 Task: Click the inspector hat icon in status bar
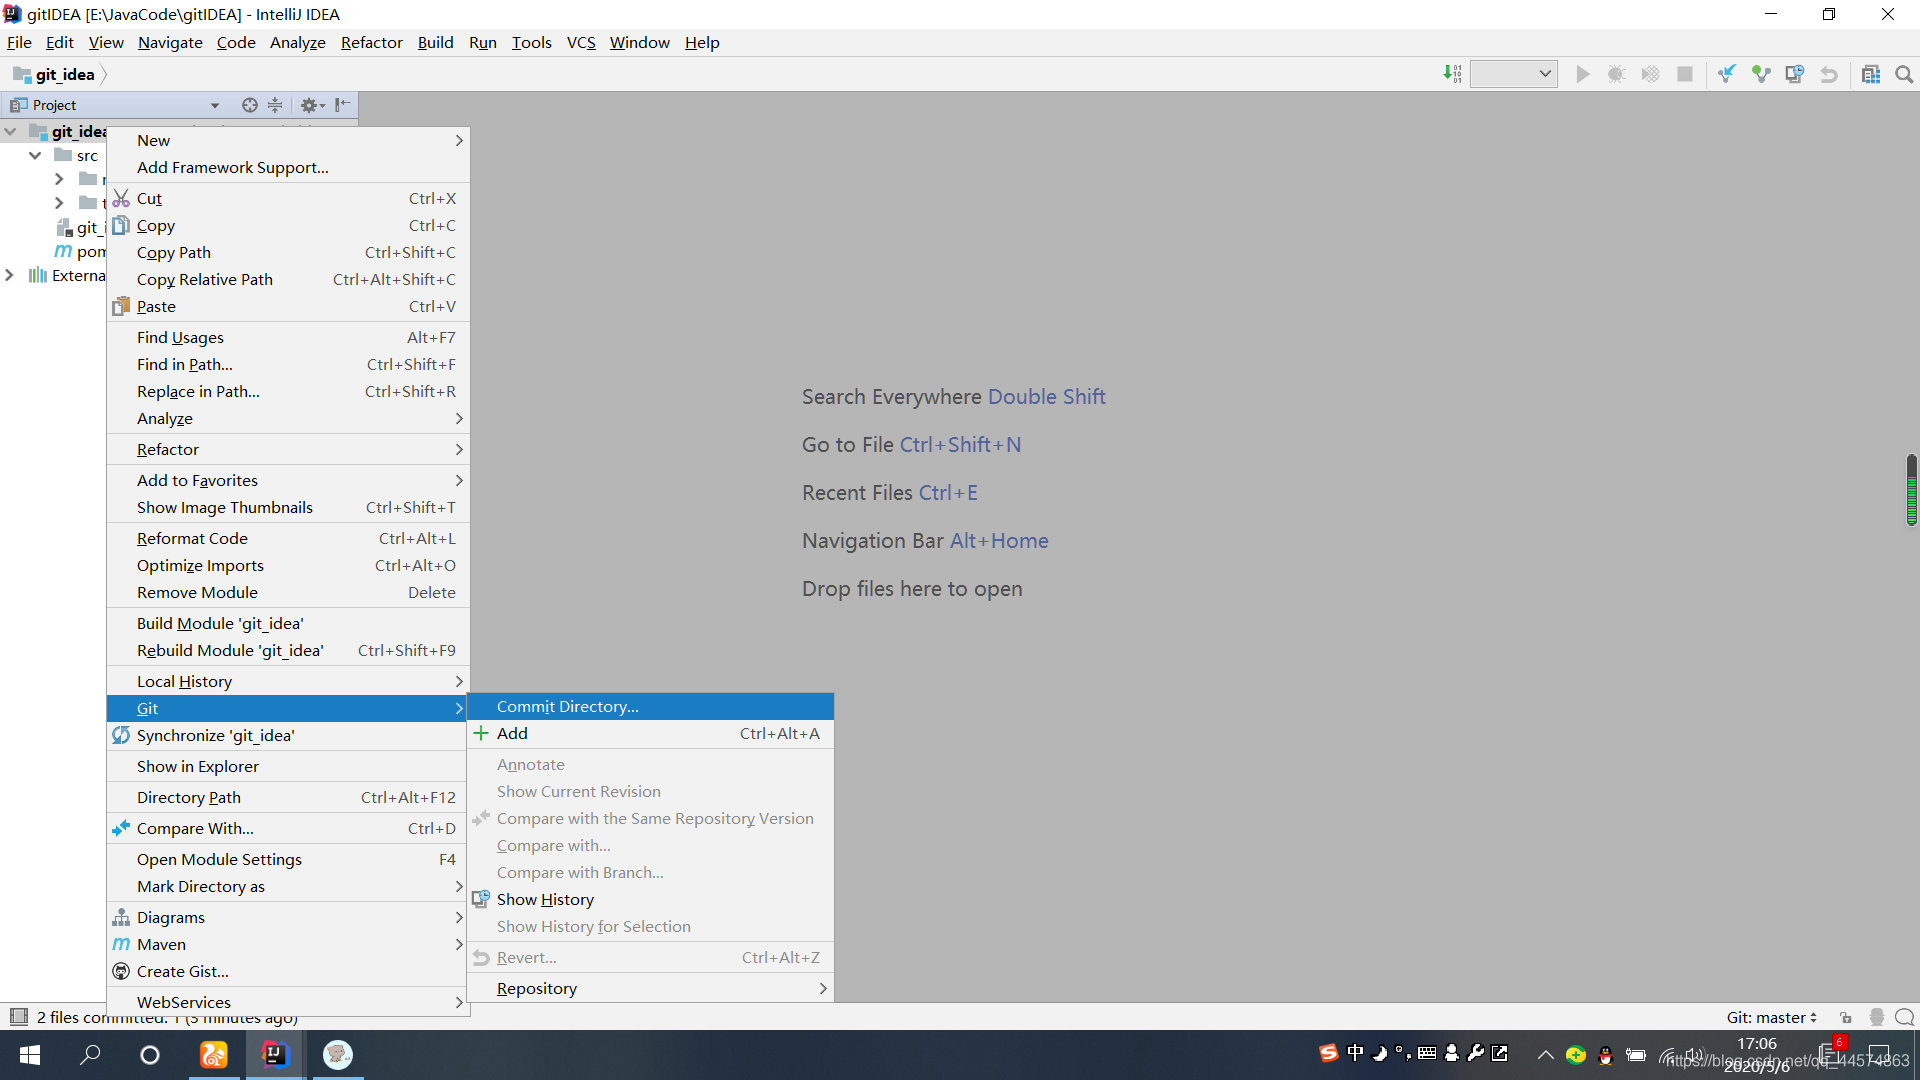(1876, 1017)
